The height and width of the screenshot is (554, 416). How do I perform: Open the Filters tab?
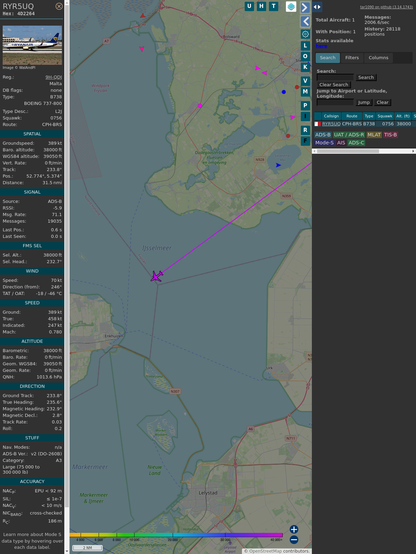[352, 58]
